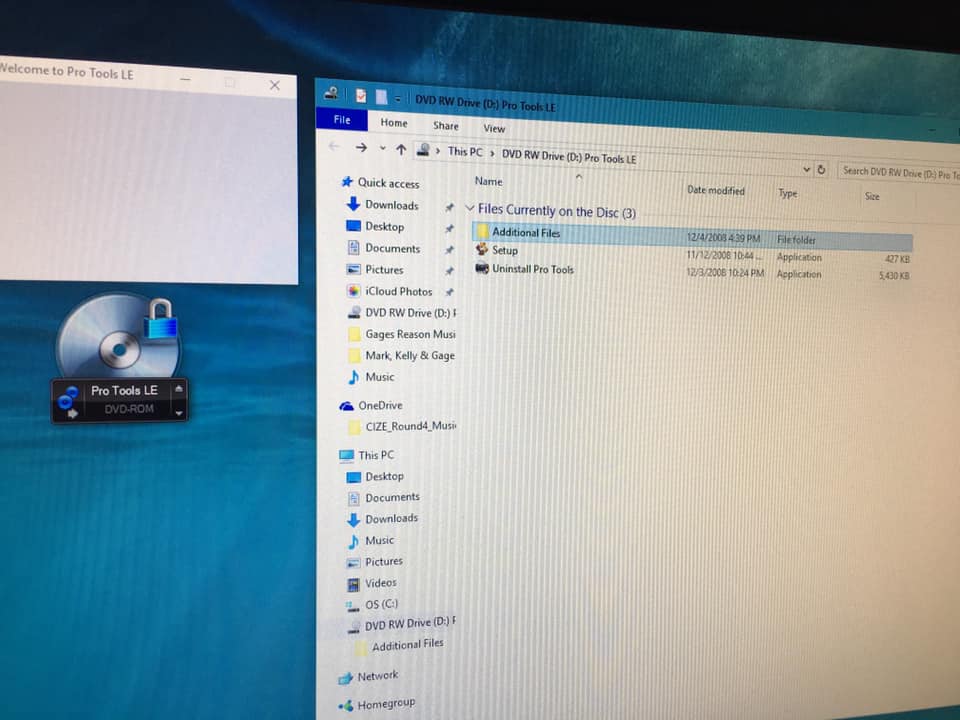Open Documents under This PC
Screen dimensions: 960x720
coord(392,497)
